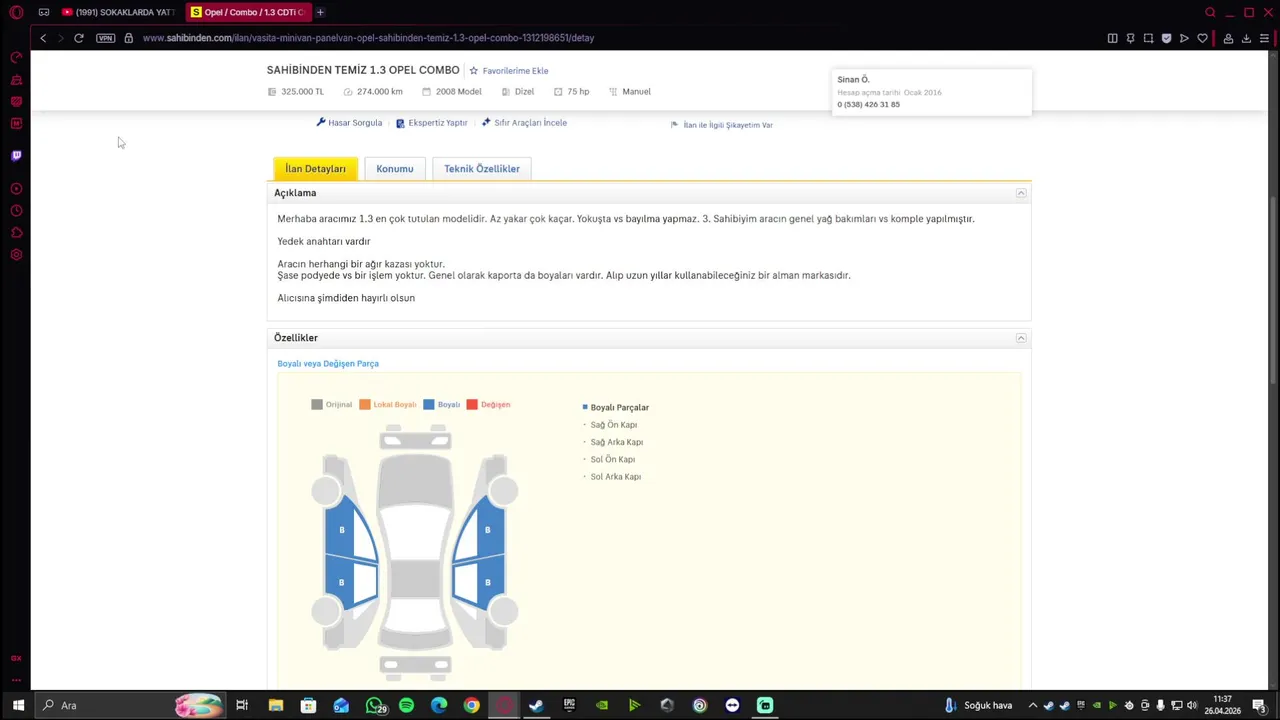Open İlan ile İlgili Şikayetim Var link
This screenshot has height=720, width=1280.
tap(722, 125)
